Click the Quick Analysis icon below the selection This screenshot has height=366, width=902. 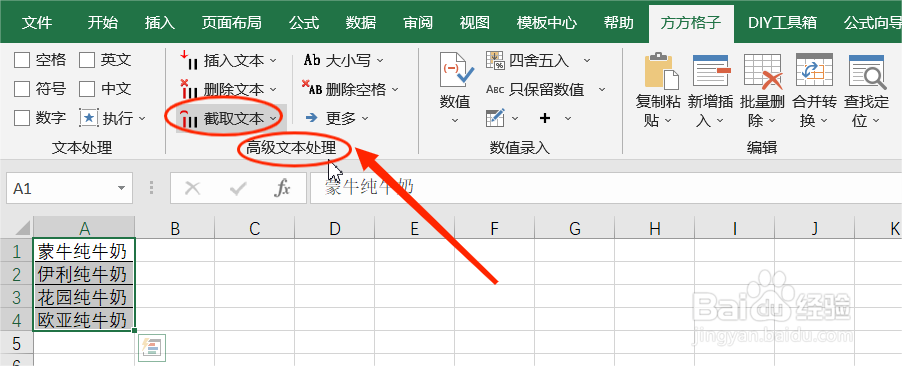[x=152, y=348]
